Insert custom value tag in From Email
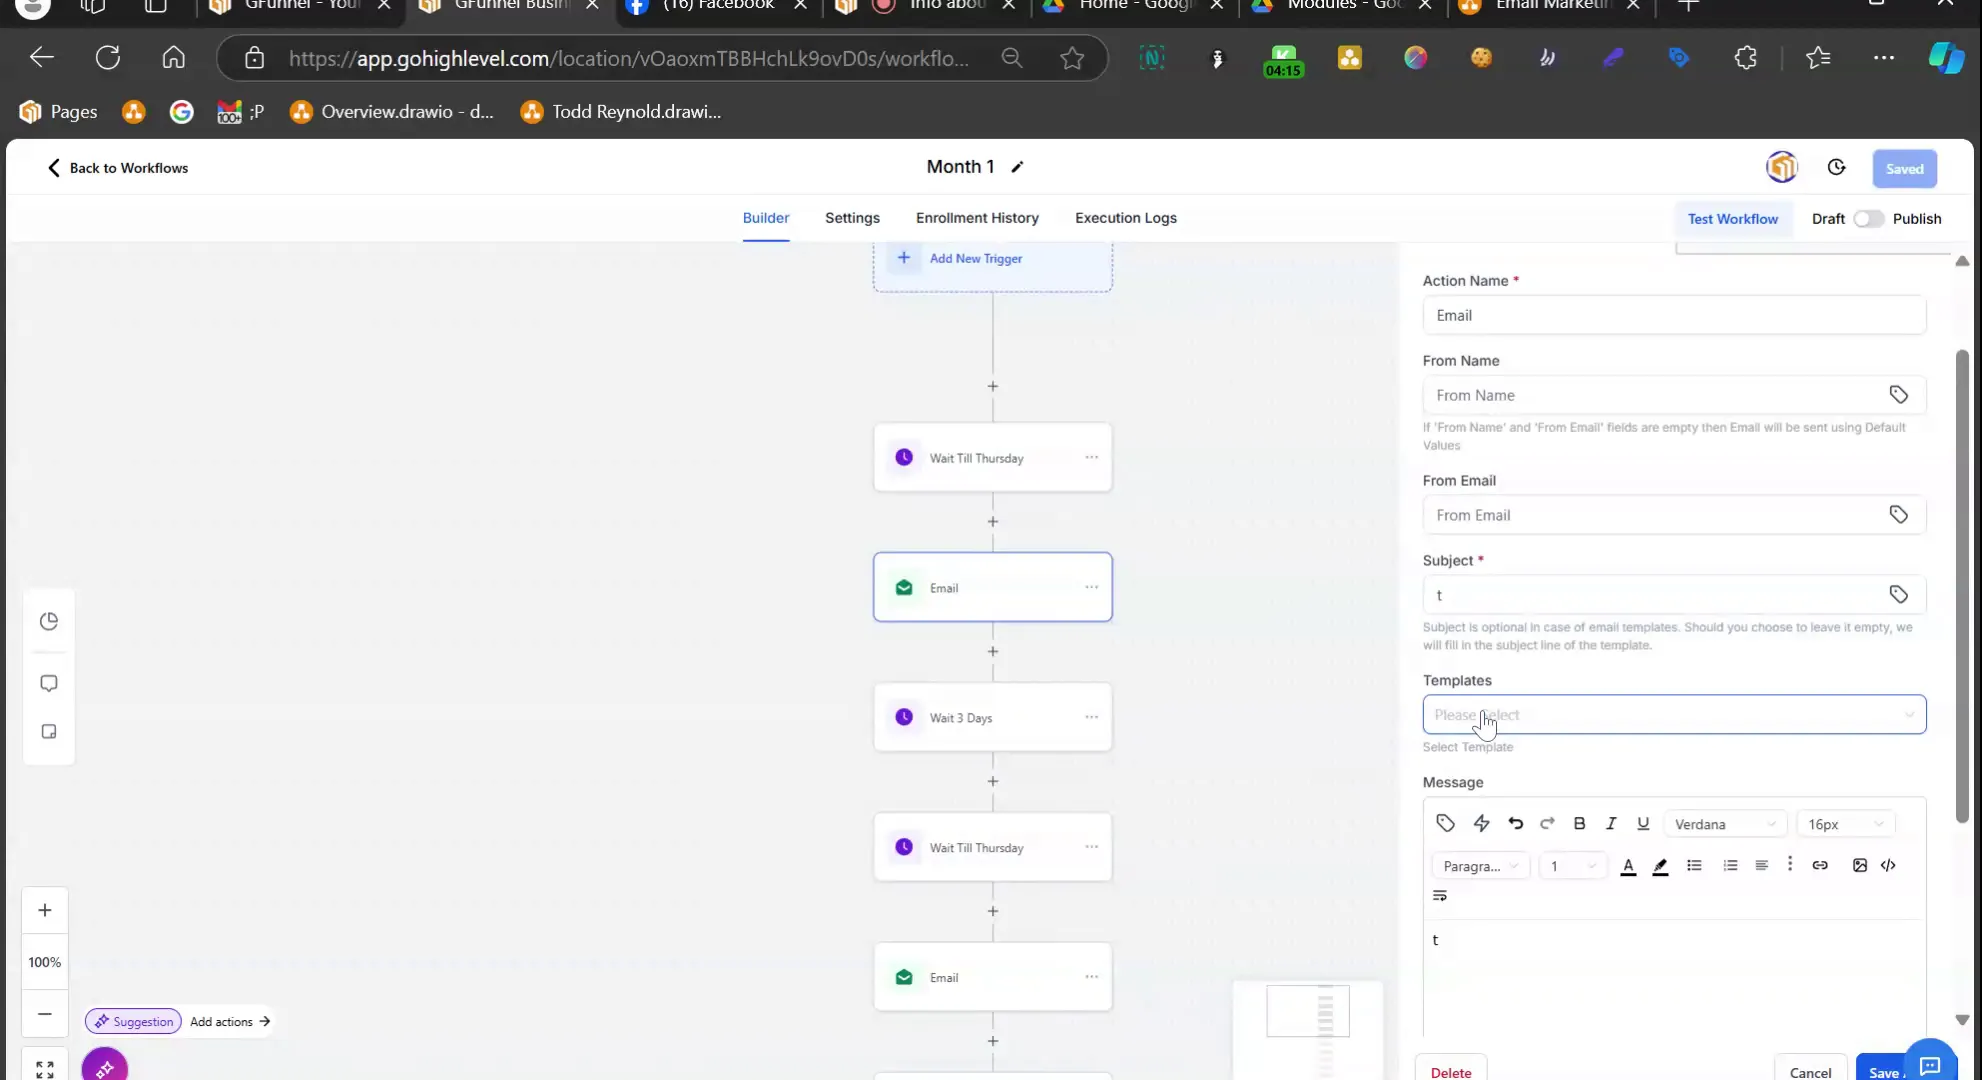Screen dimensions: 1982x1080 tap(1898, 515)
